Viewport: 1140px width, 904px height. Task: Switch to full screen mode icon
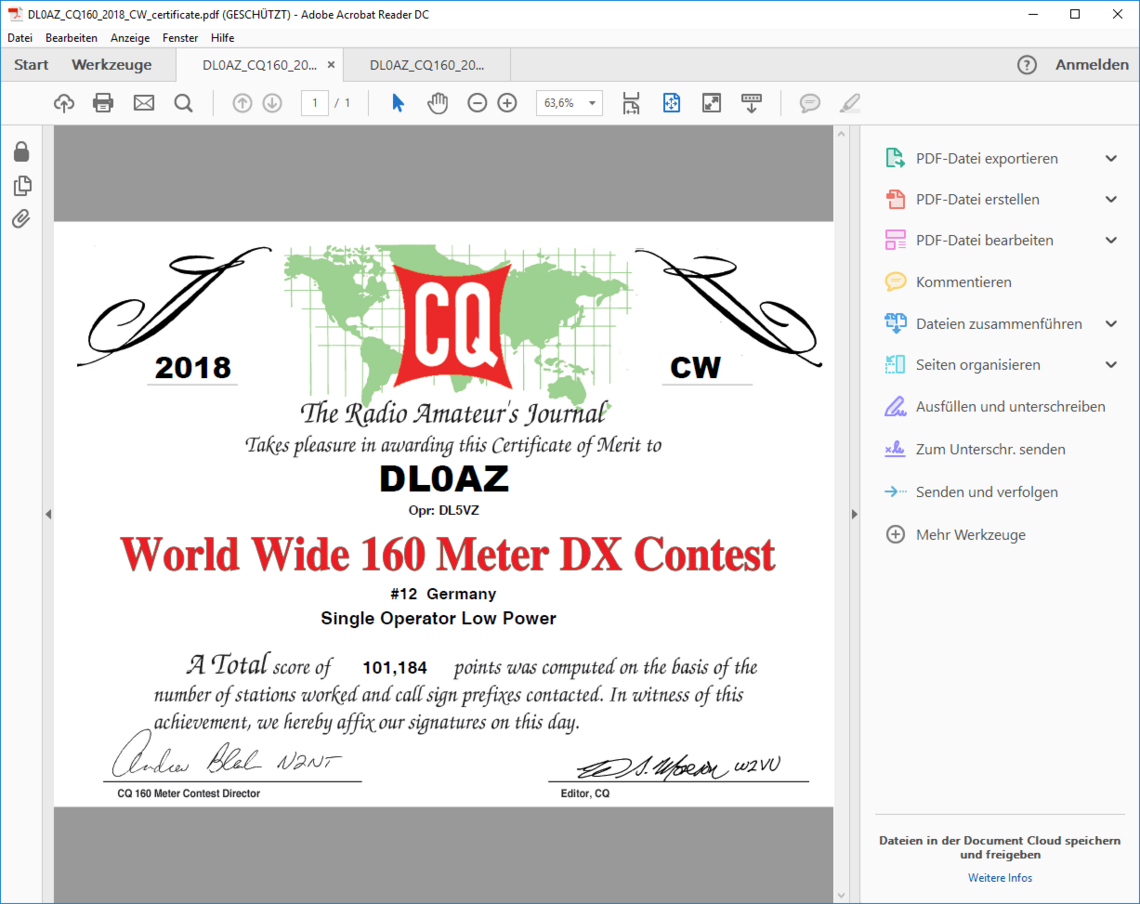(712, 103)
